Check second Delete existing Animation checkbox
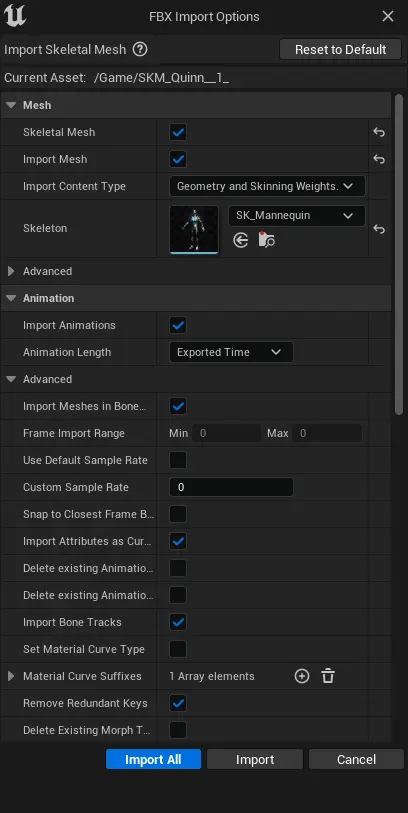 coord(178,595)
